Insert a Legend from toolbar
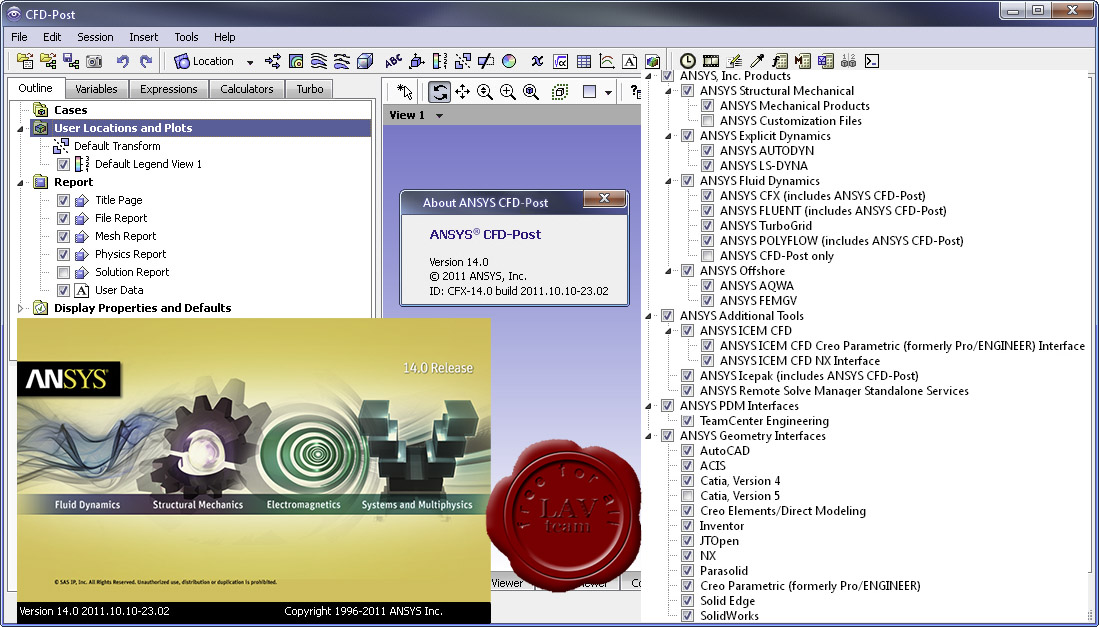Image resolution: width=1099 pixels, height=627 pixels. point(440,61)
